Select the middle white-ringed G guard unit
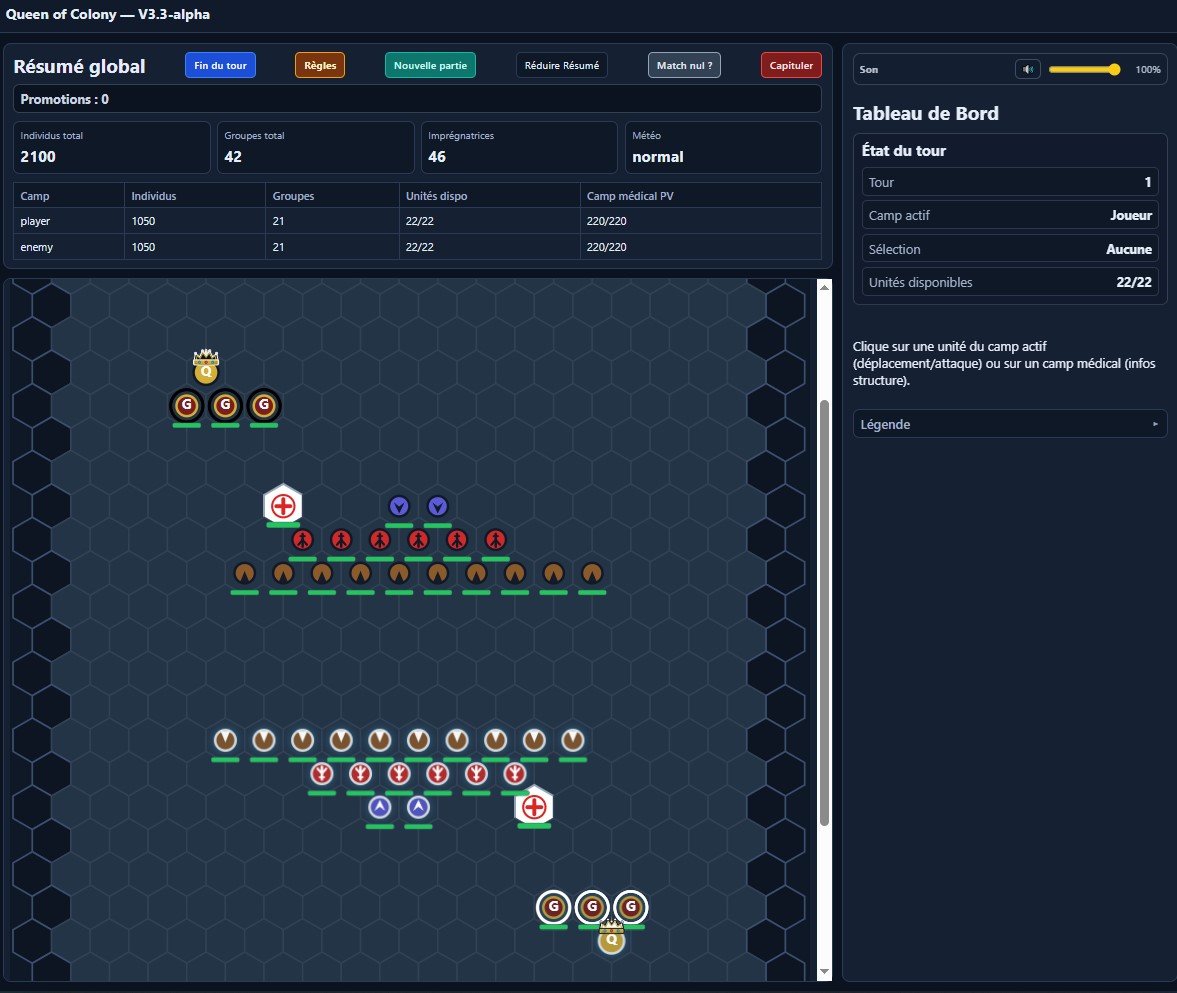The image size is (1177, 993). tap(592, 907)
